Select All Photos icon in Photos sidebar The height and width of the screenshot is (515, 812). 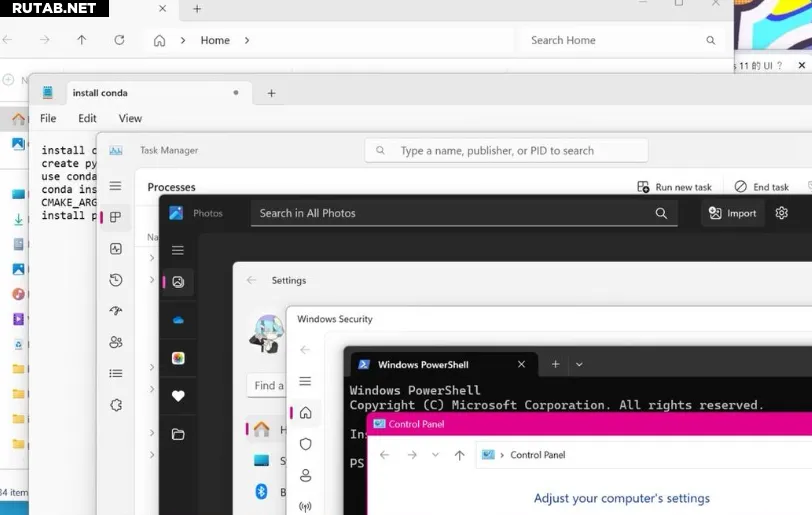[x=178, y=282]
